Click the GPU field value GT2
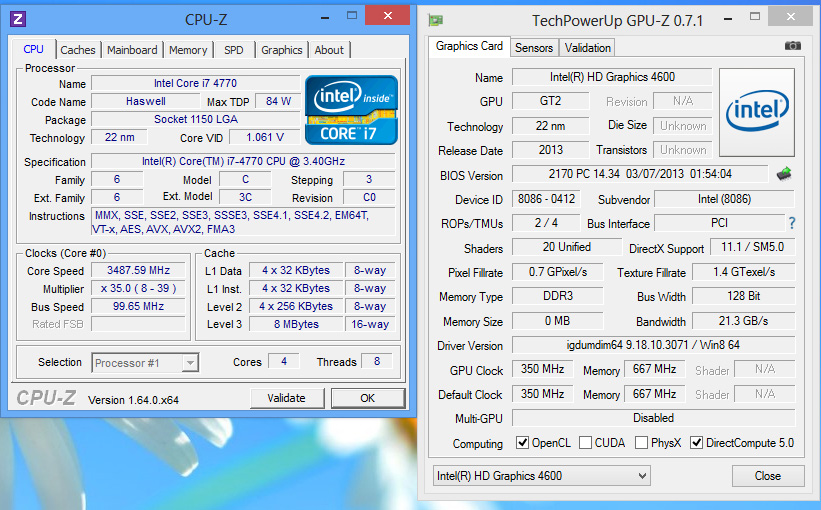 (550, 101)
